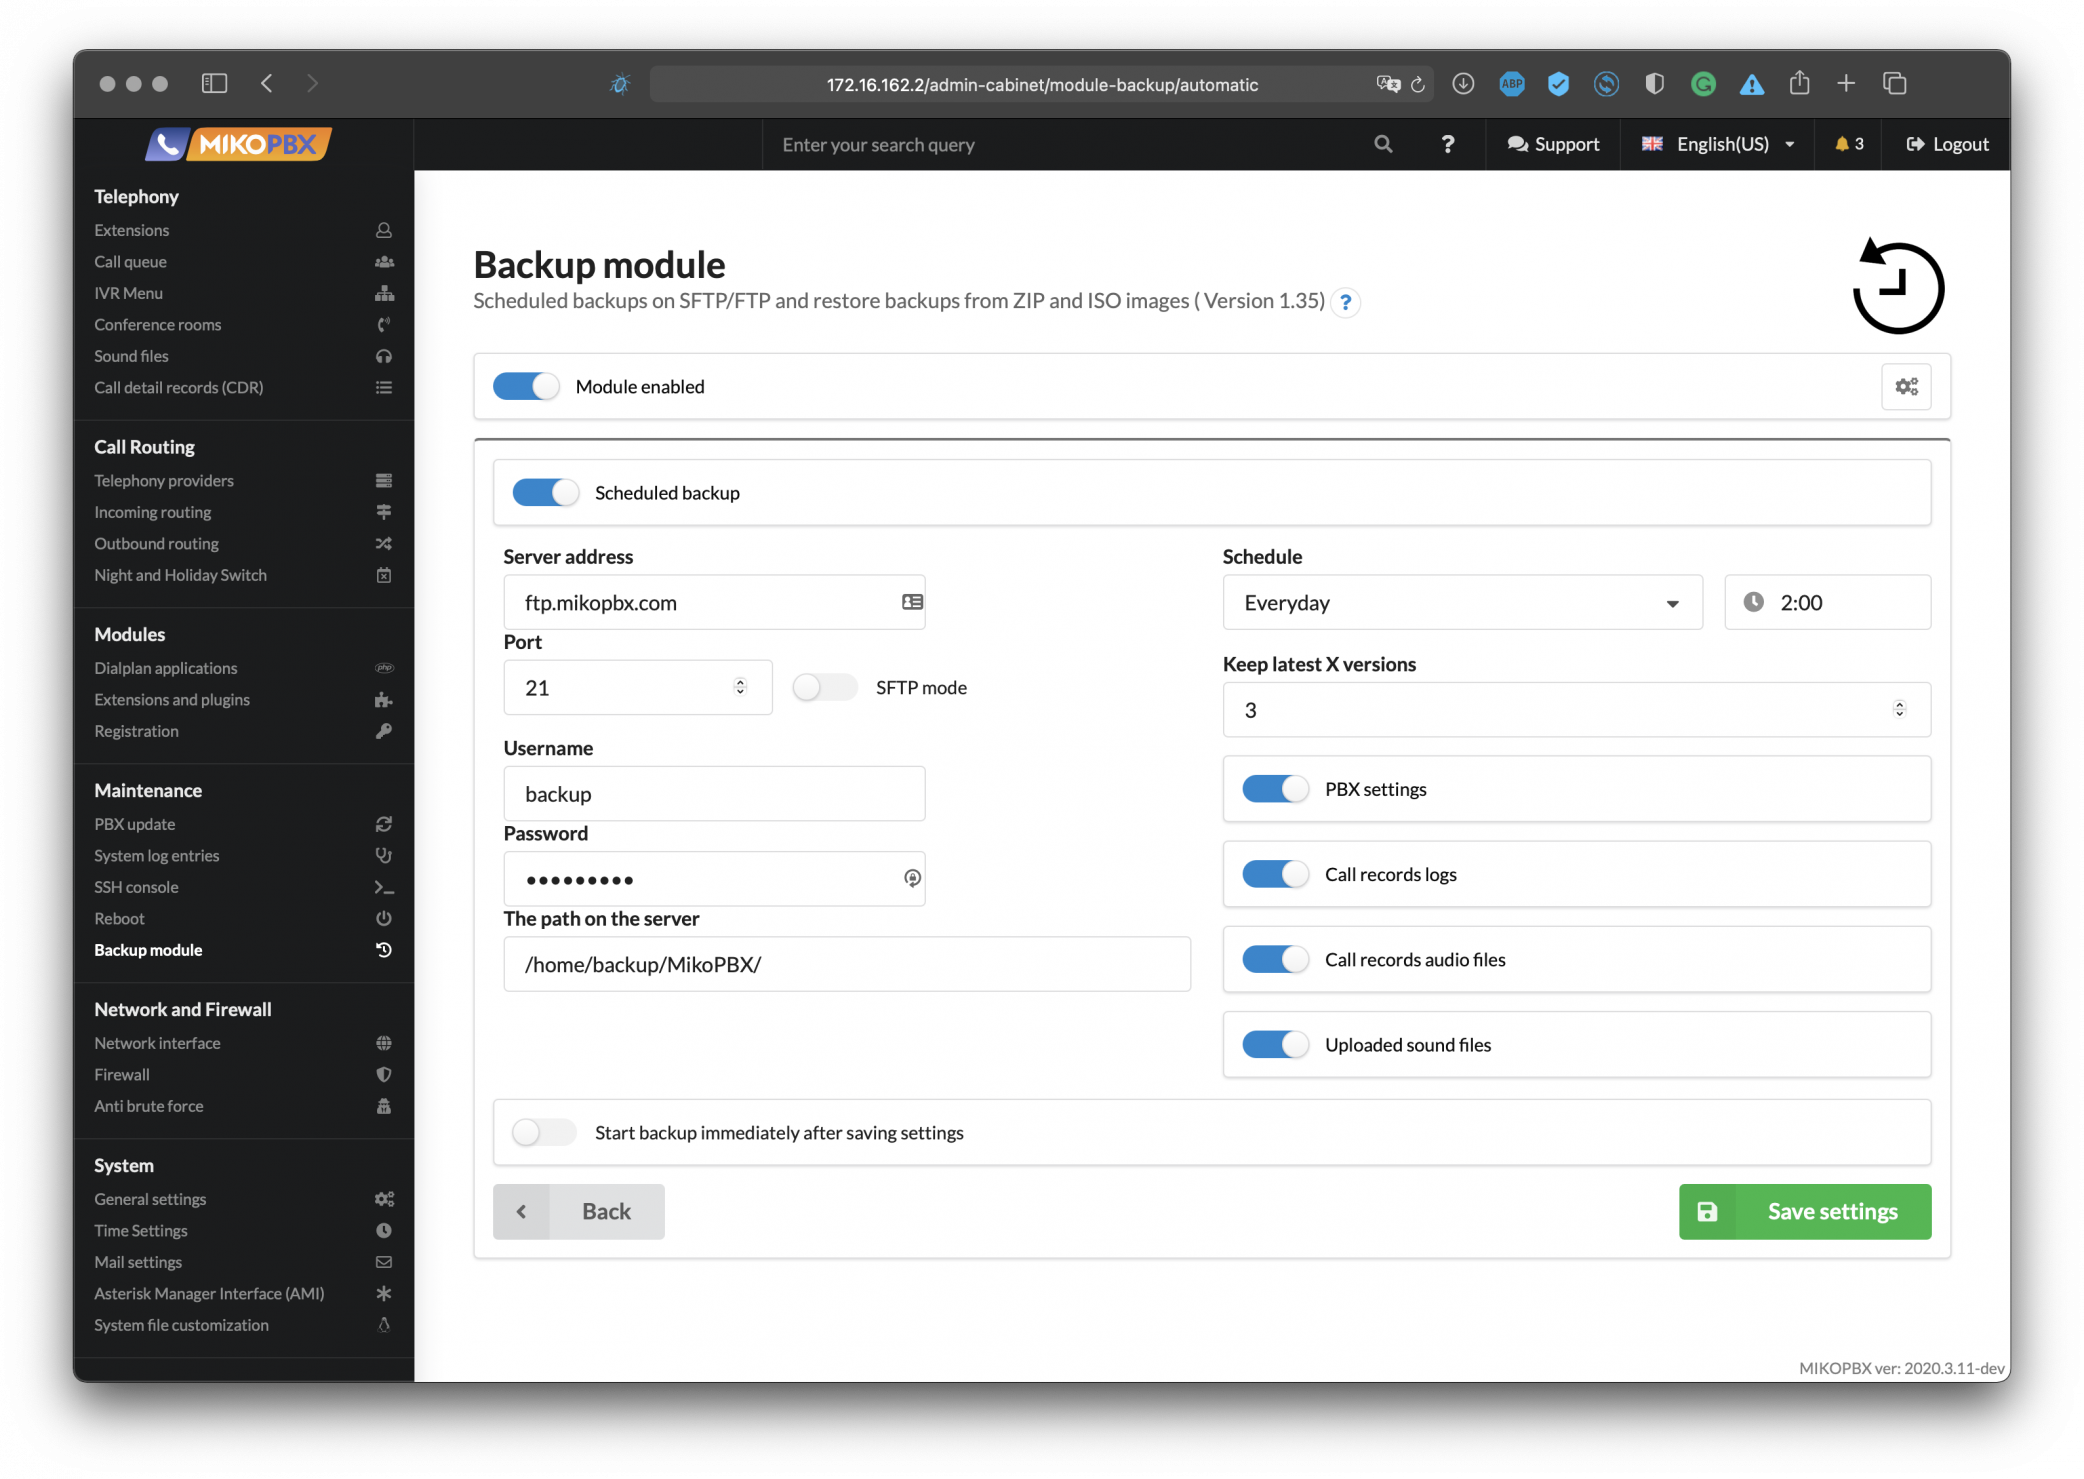
Task: Click the Reboot power icon
Action: tap(383, 918)
